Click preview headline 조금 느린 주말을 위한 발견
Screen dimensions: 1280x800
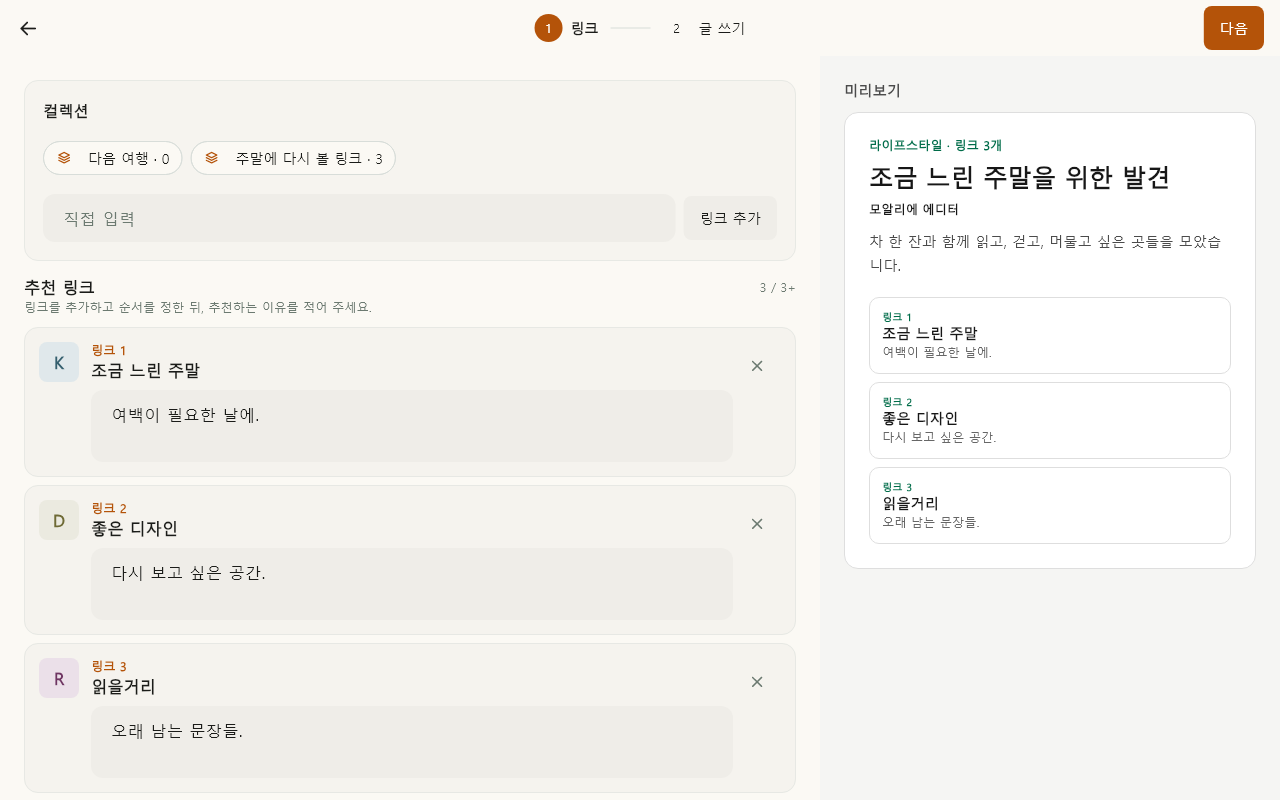pos(1020,177)
